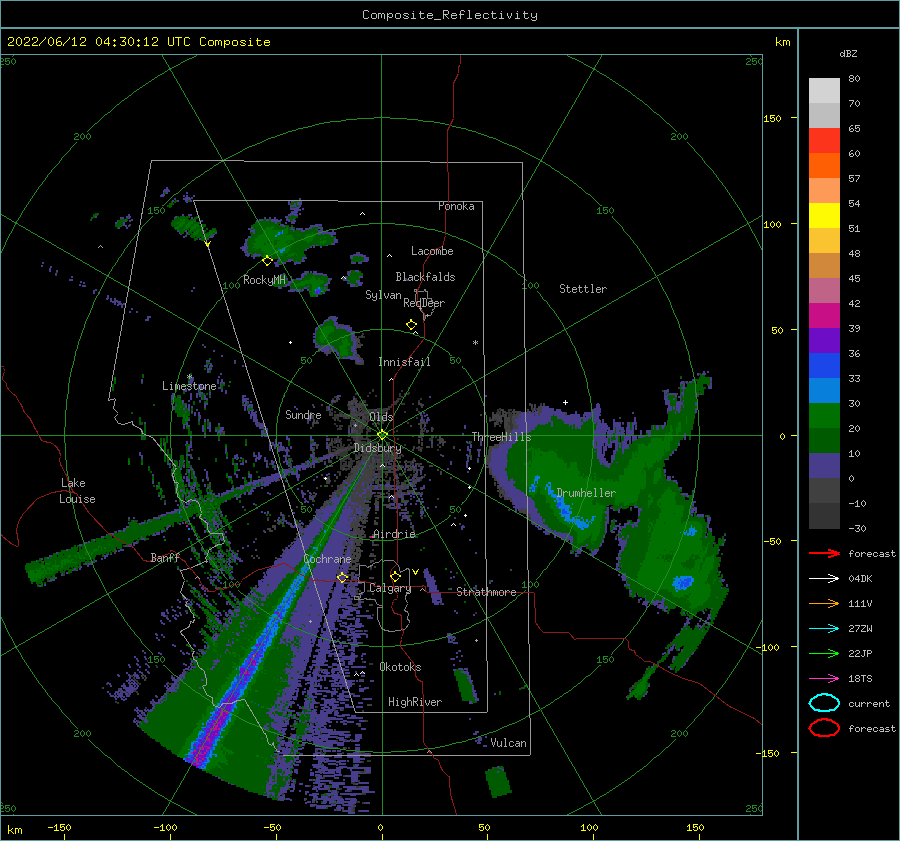The height and width of the screenshot is (841, 900).
Task: Click the red forecast ellipse legend icon
Action: [x=824, y=728]
